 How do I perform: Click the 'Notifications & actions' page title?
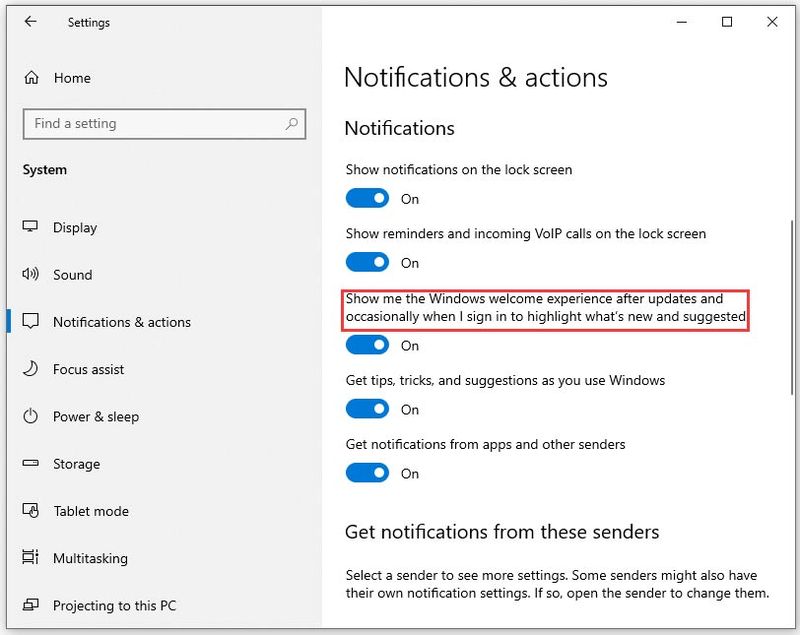[476, 78]
